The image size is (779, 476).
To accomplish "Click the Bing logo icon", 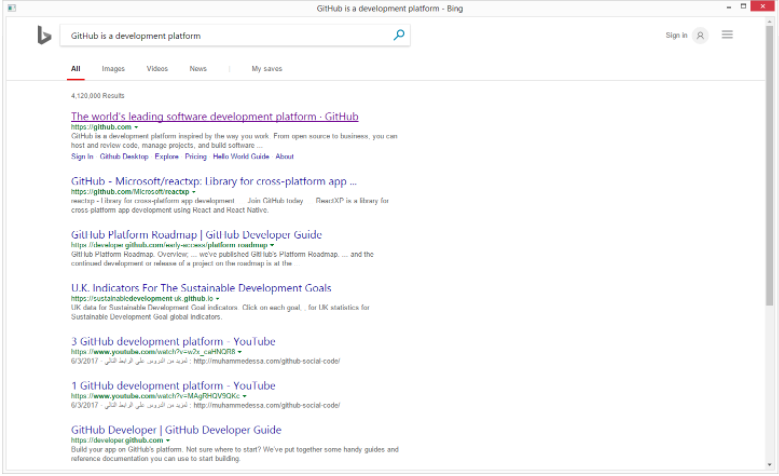I will [x=44, y=35].
